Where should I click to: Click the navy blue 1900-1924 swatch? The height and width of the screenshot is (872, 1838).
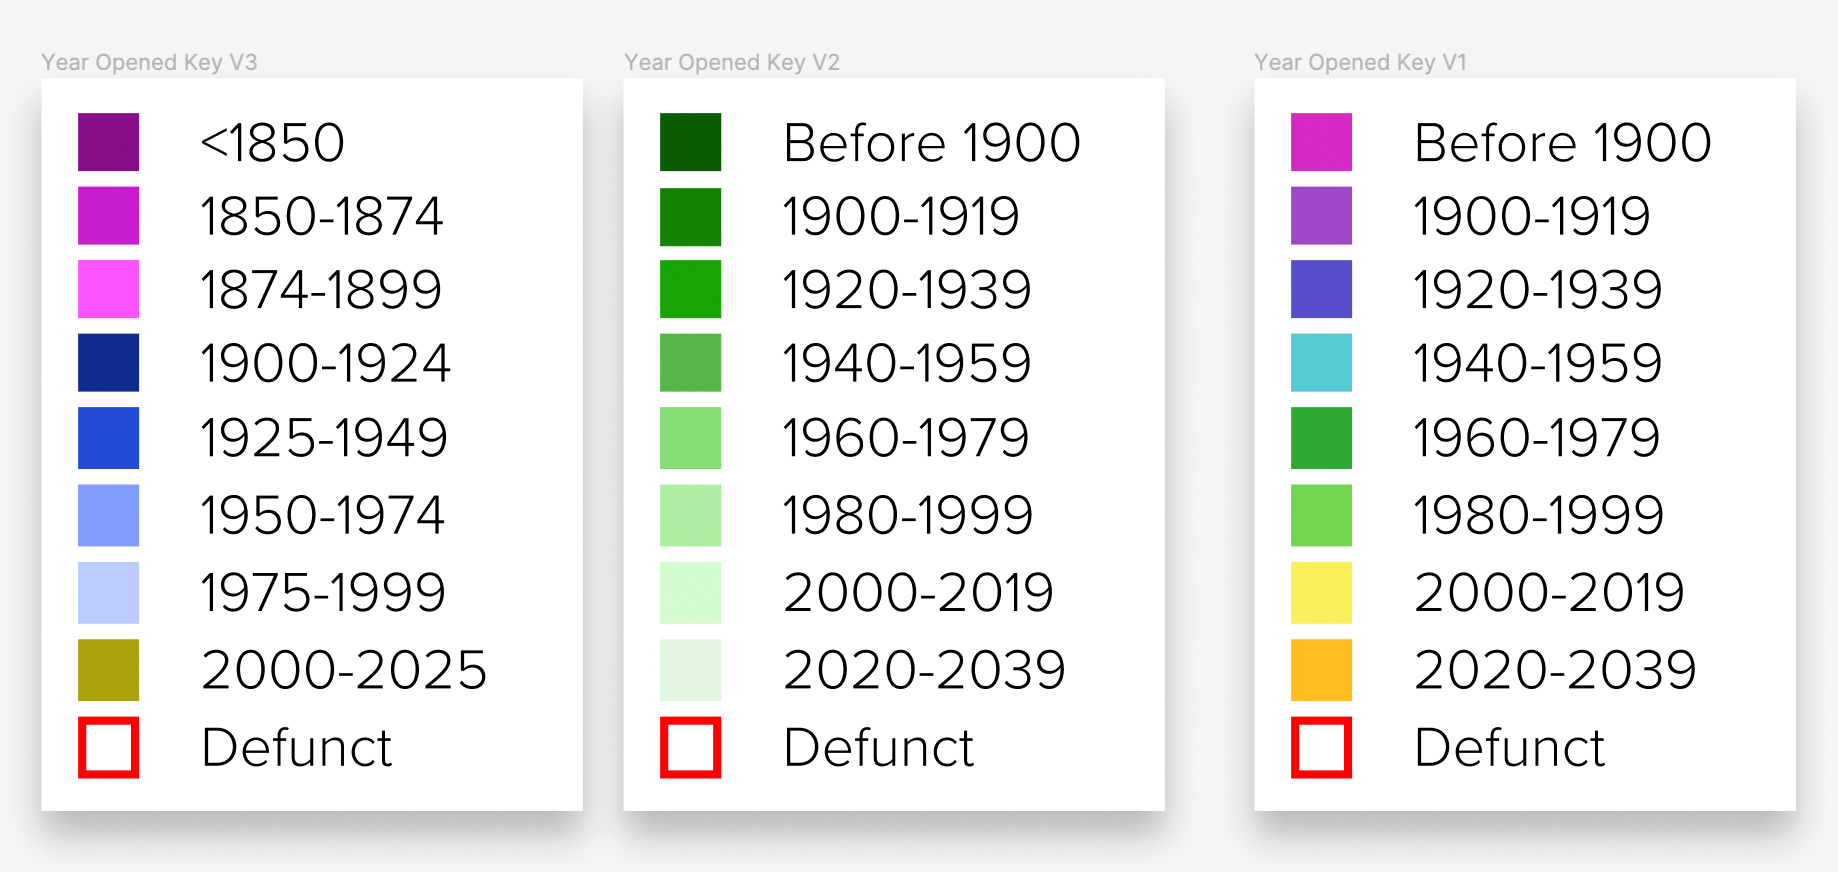point(108,362)
